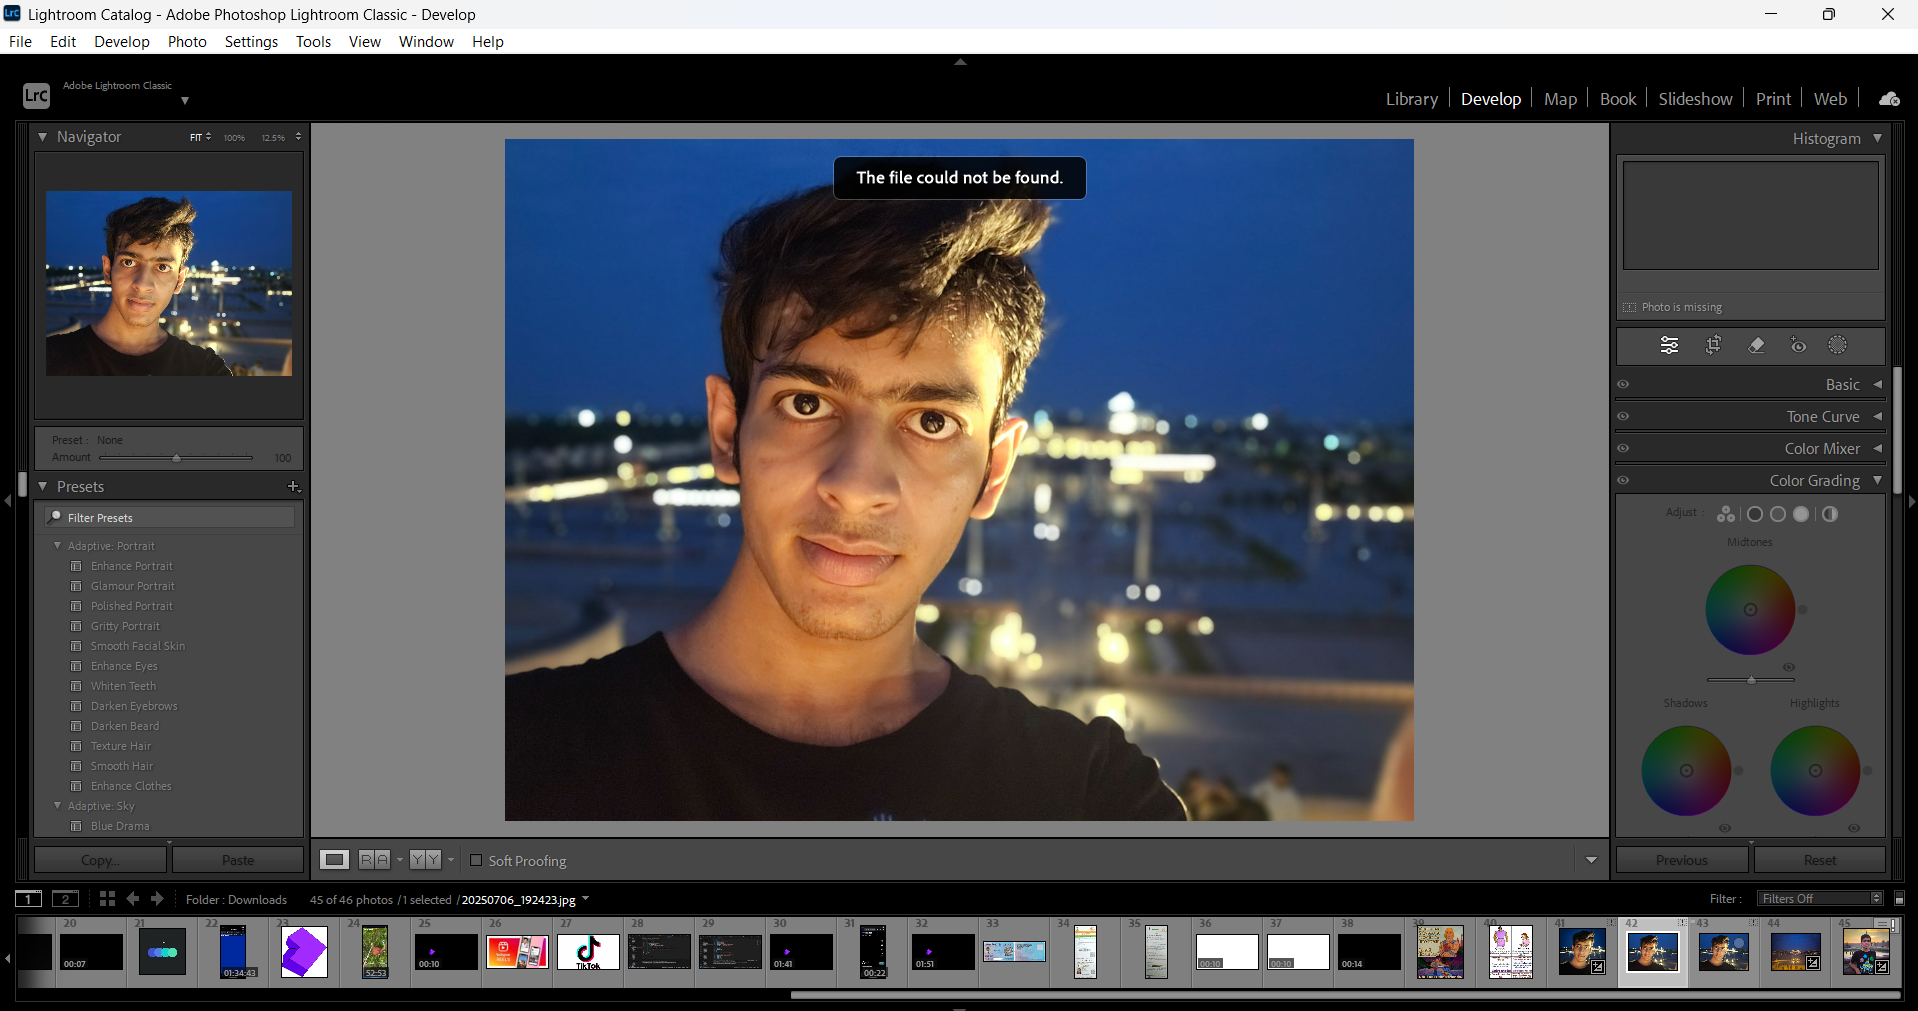The width and height of the screenshot is (1918, 1011).
Task: Click the Reset button
Action: [1820, 860]
